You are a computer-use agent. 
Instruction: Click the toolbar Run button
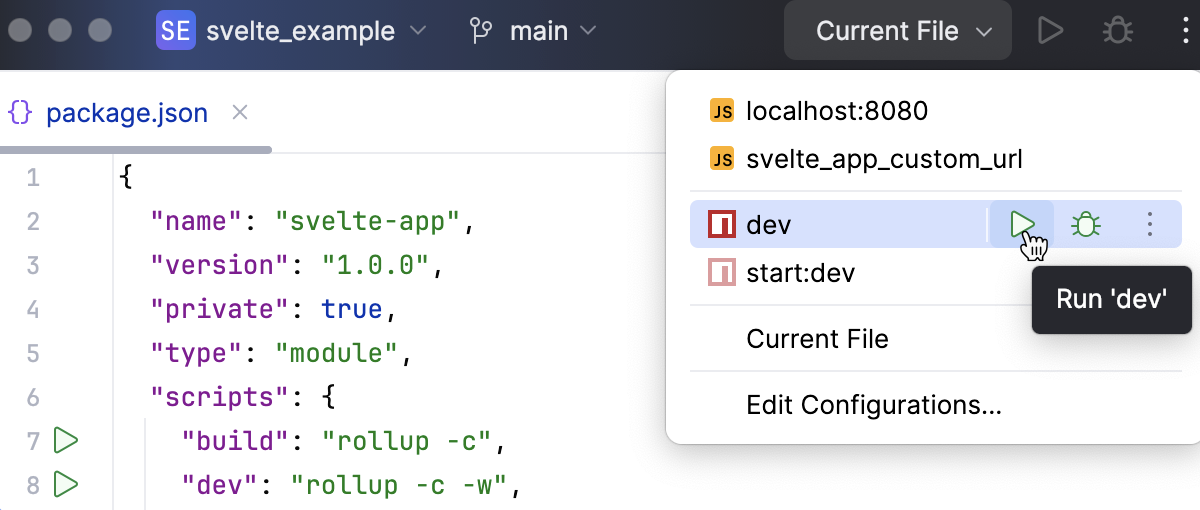[1049, 31]
